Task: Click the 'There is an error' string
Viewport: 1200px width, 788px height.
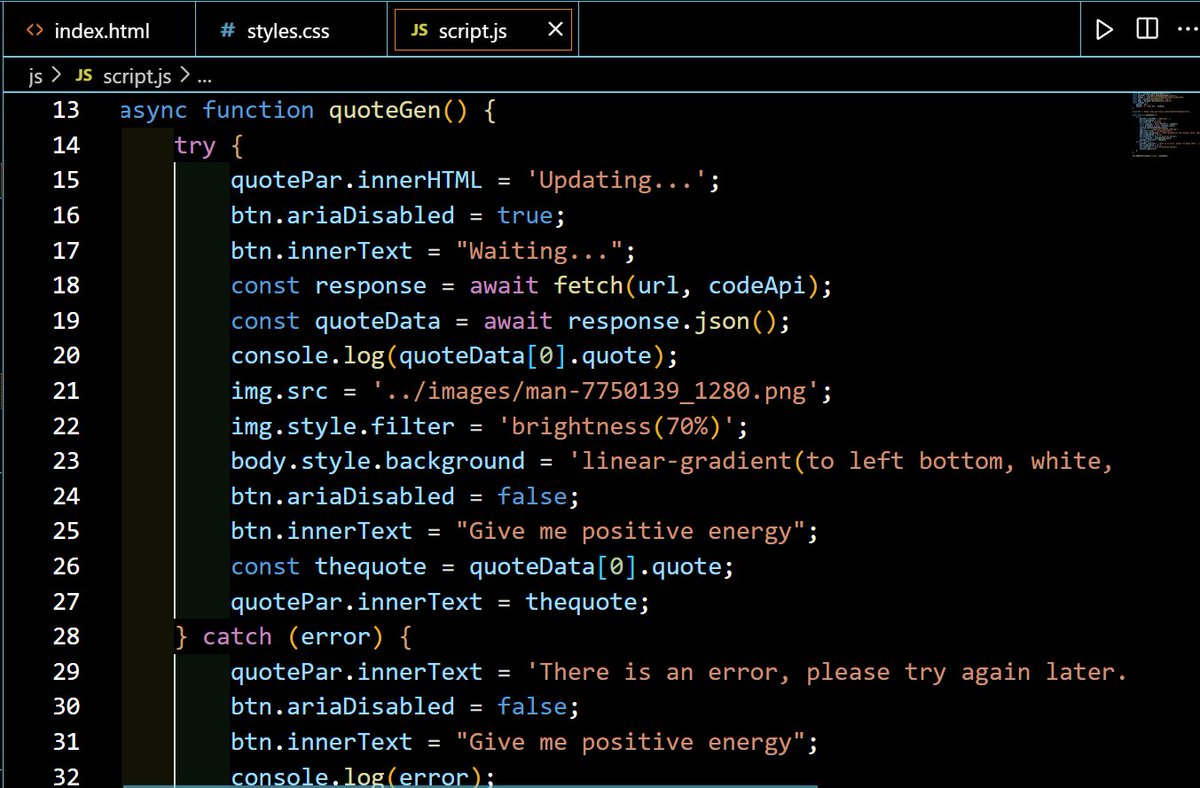Action: tap(827, 671)
